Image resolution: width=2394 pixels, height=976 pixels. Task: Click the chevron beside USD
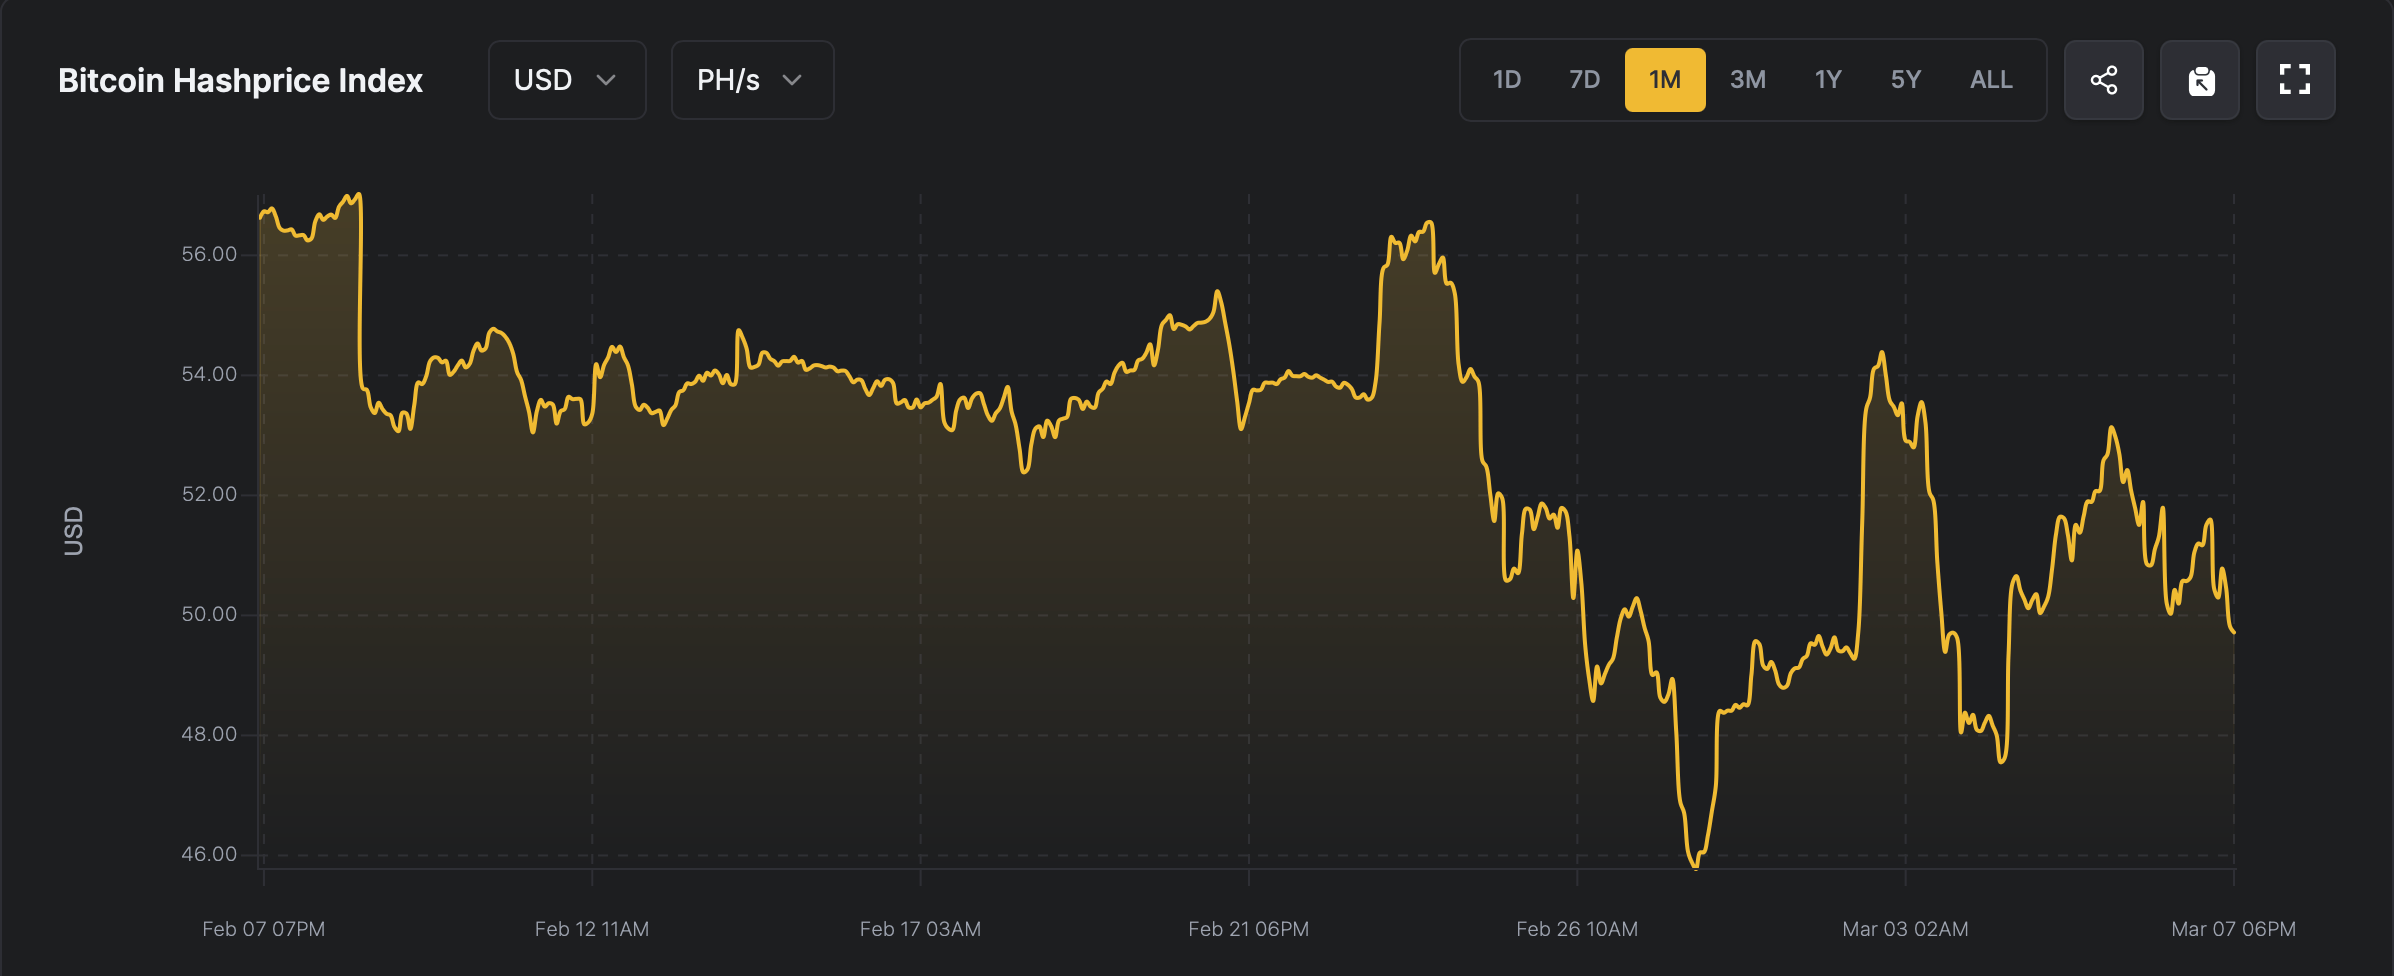coord(608,80)
